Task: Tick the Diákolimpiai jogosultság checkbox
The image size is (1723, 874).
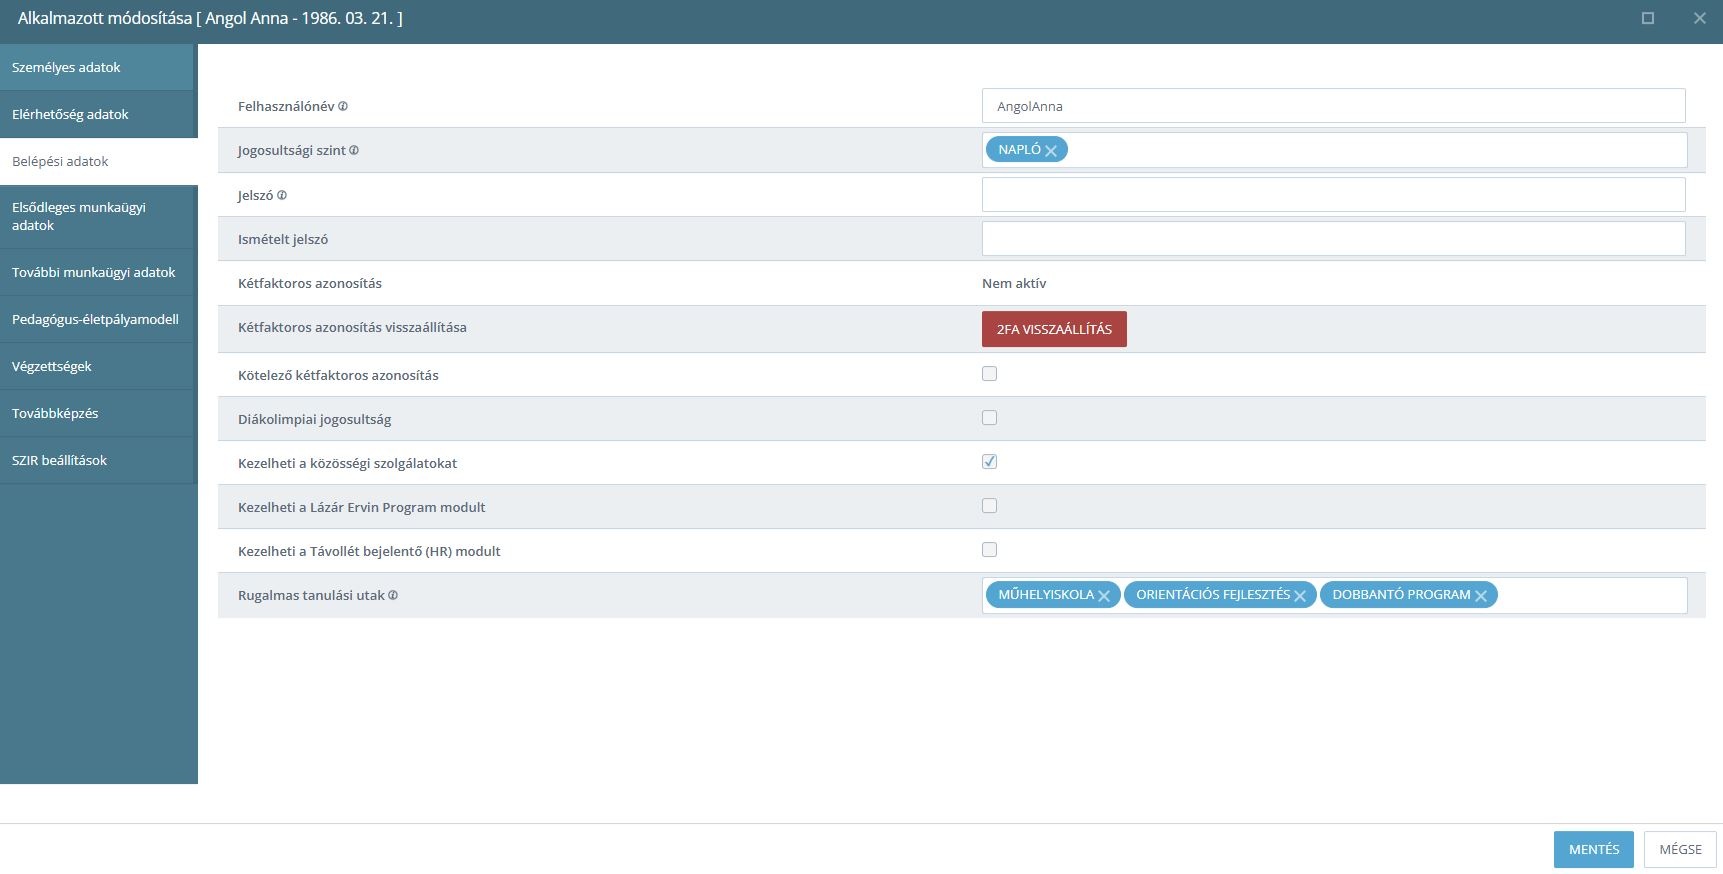Action: pos(989,418)
